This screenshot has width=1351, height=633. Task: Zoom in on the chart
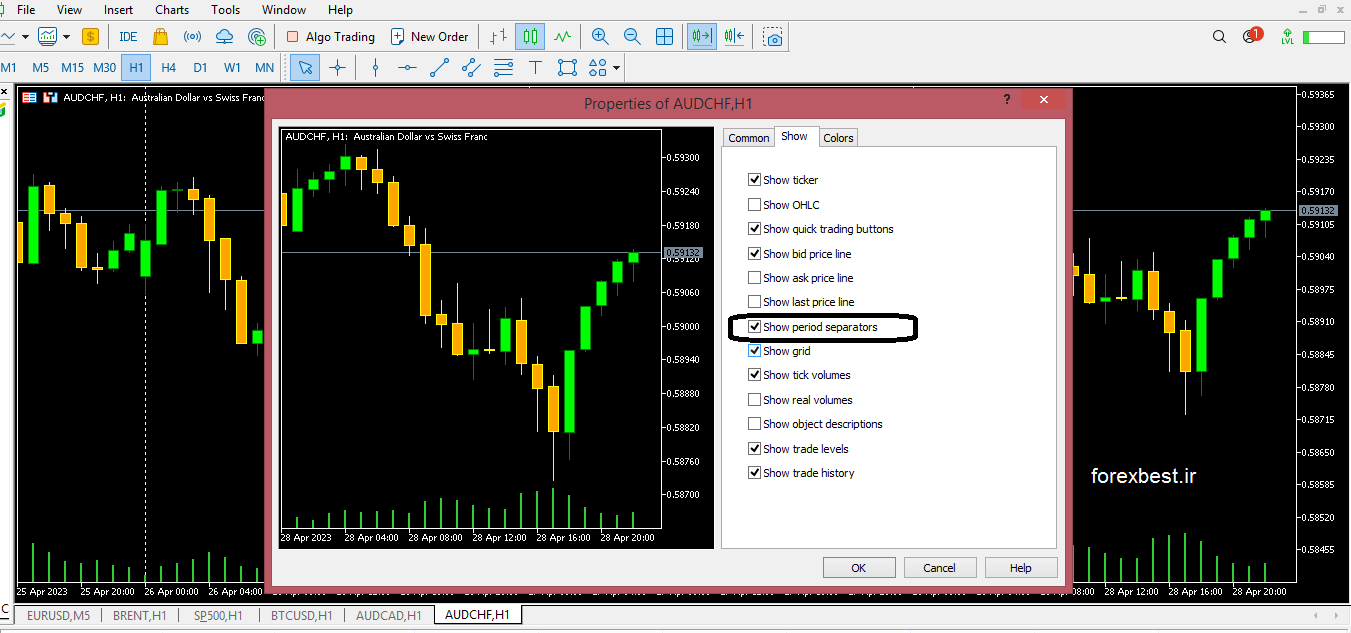point(599,36)
